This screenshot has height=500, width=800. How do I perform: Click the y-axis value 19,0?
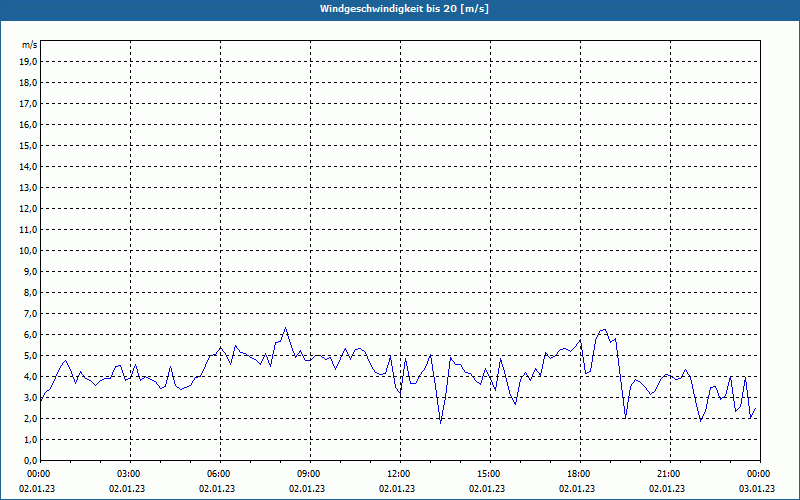(28, 62)
